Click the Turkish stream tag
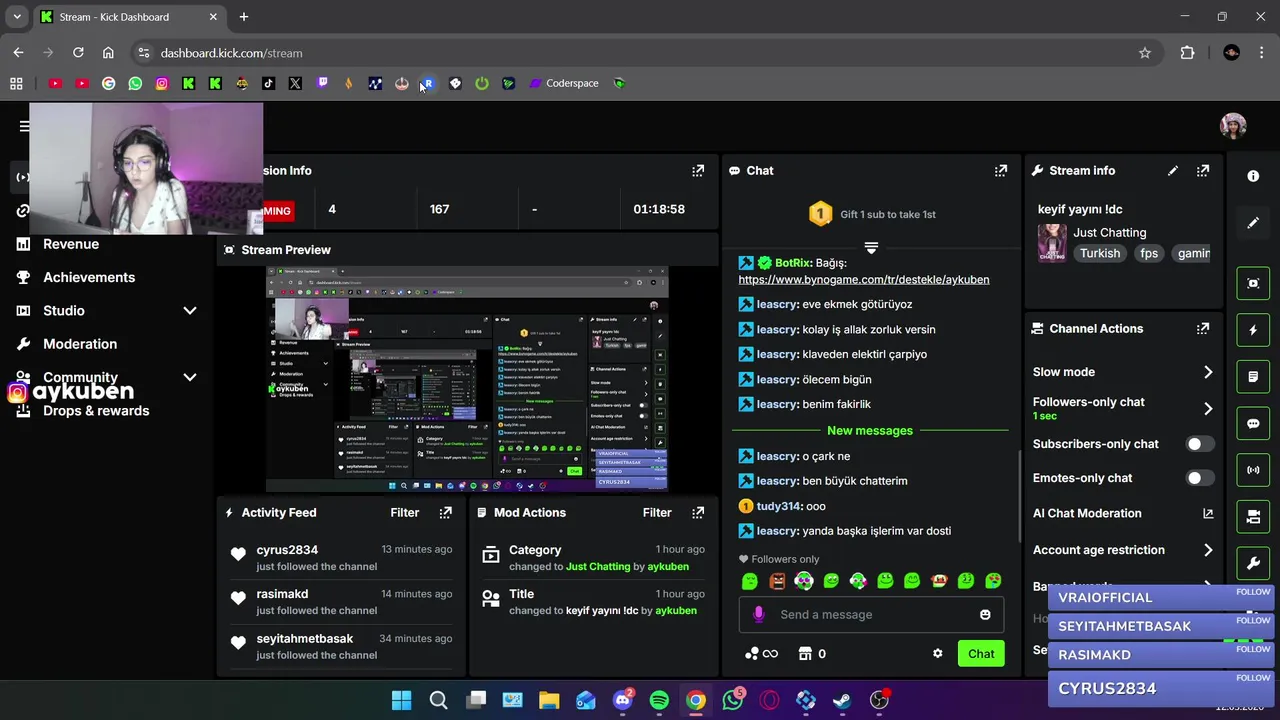 [x=1100, y=253]
